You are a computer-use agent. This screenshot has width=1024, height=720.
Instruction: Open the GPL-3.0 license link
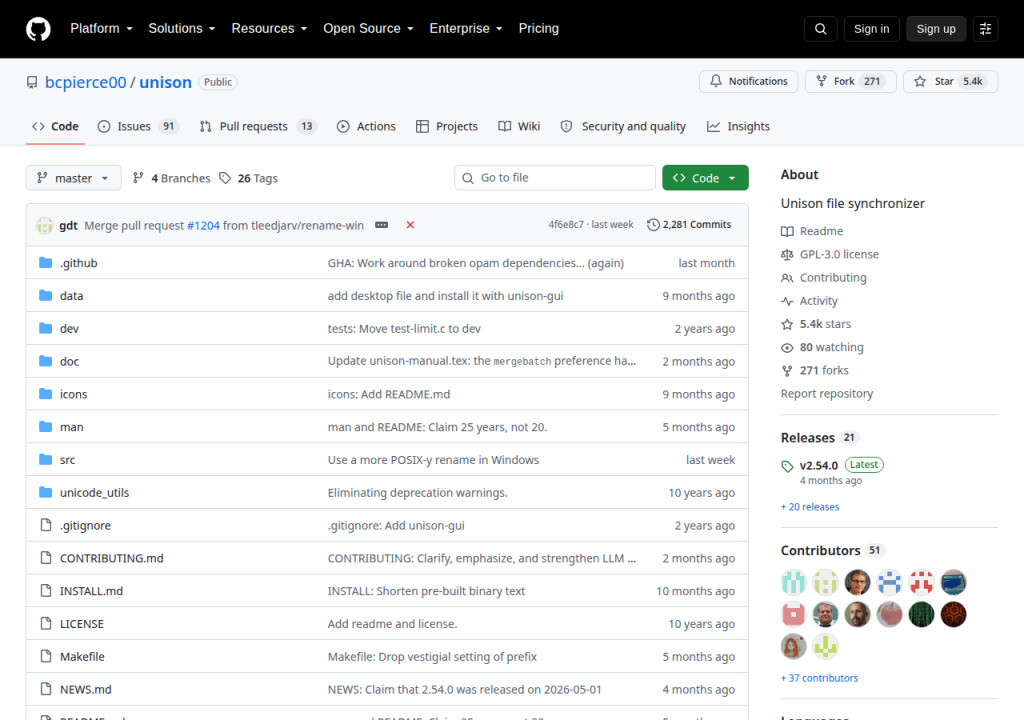click(x=830, y=254)
